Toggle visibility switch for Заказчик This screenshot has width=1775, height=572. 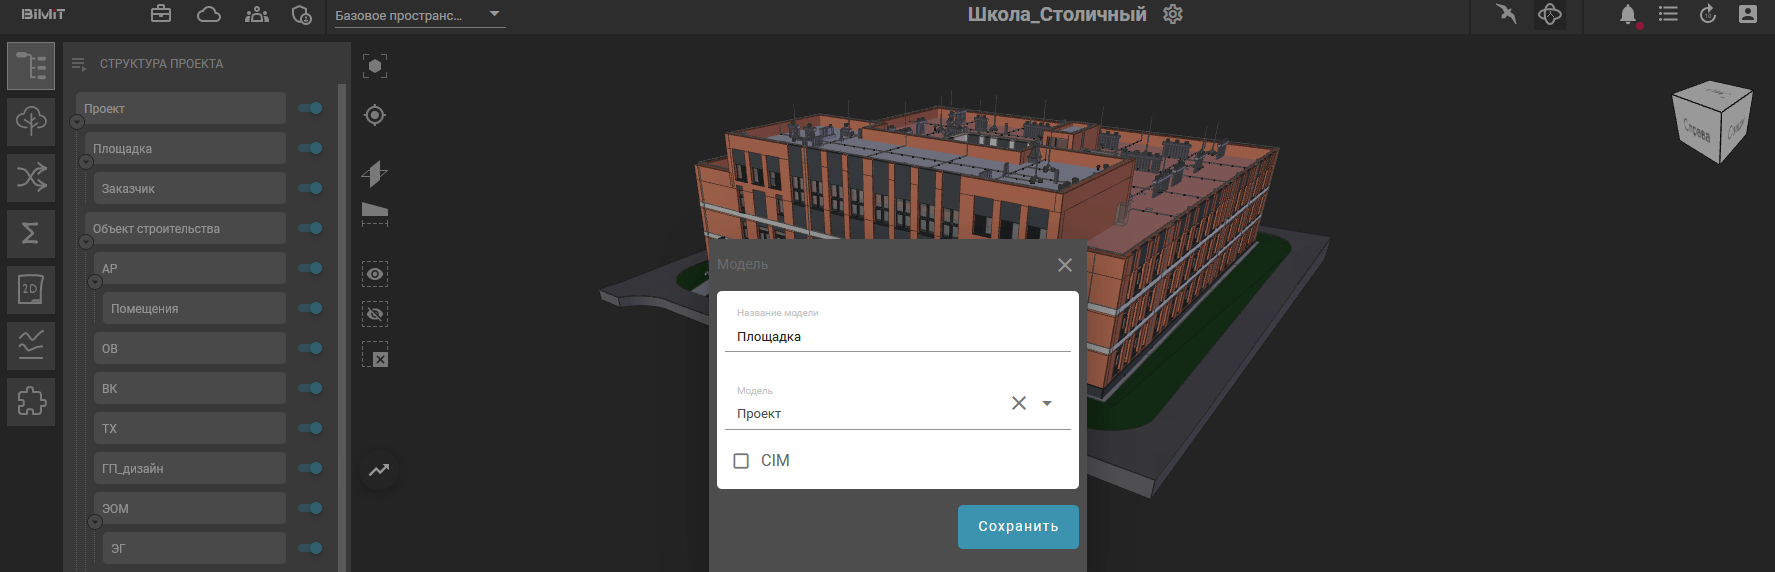point(310,188)
